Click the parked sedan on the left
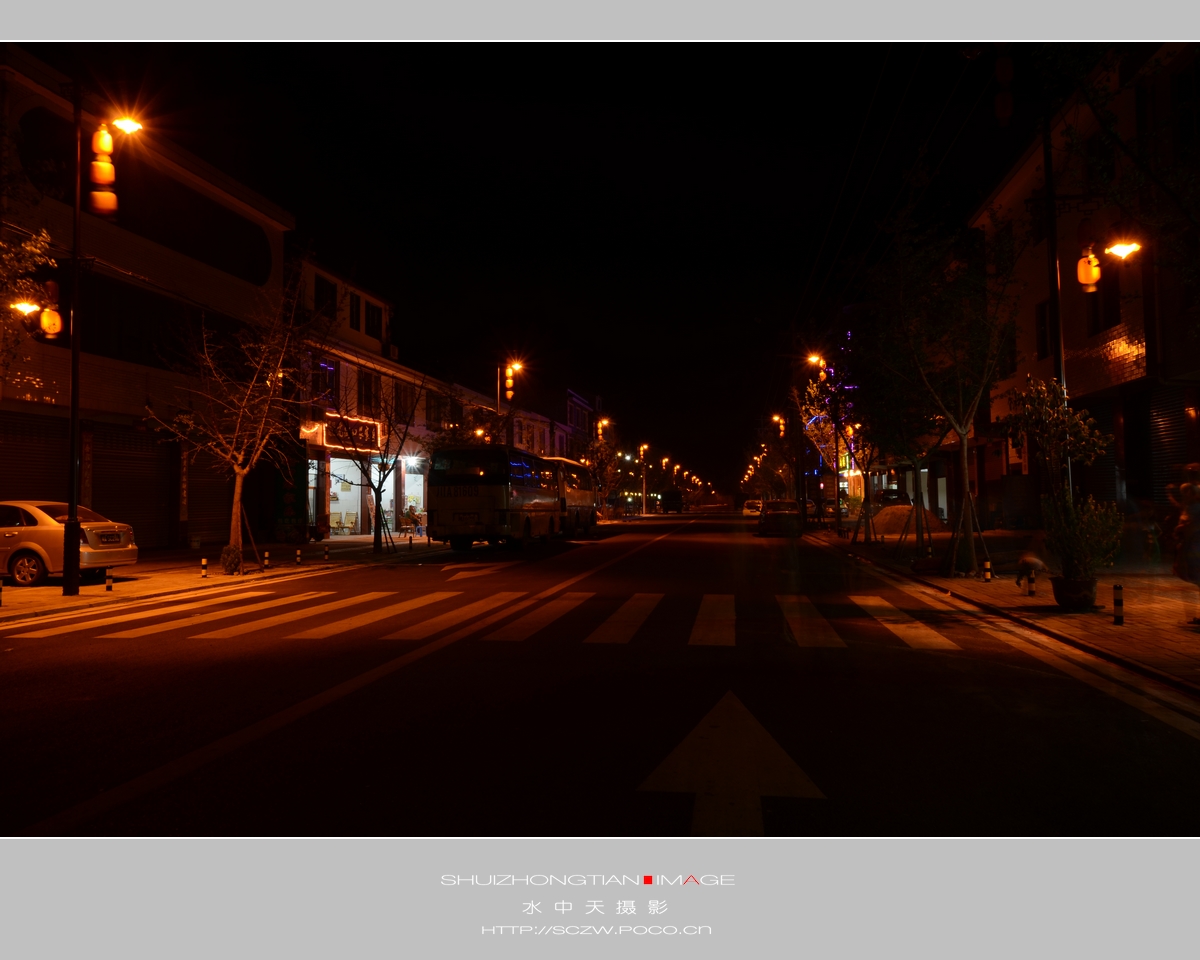This screenshot has width=1200, height=960. [64, 541]
